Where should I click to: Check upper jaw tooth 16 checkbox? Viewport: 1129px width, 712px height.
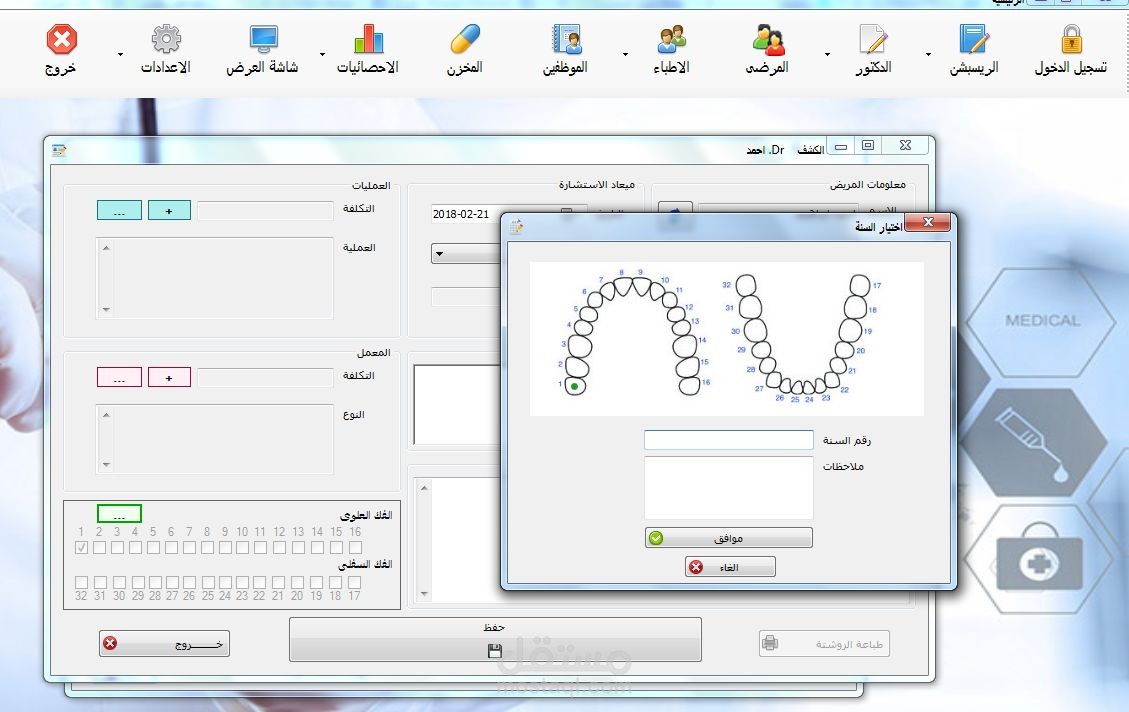355,548
